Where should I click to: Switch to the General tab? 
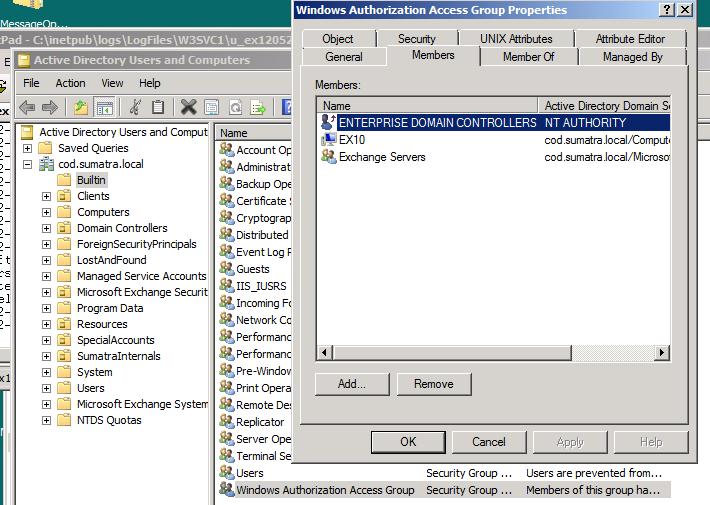click(344, 57)
